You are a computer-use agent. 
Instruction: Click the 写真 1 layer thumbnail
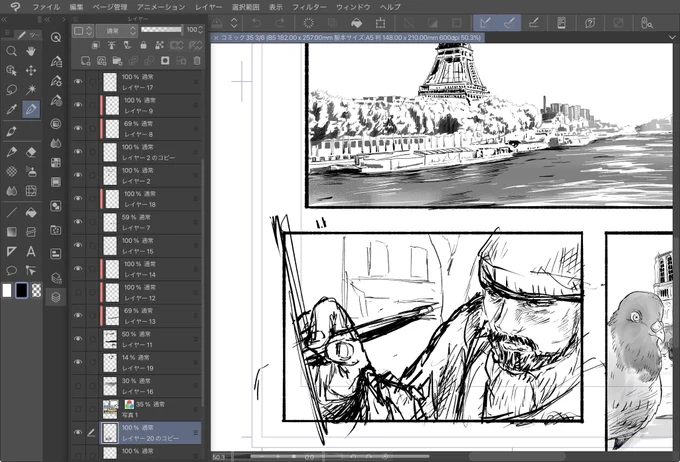coord(111,409)
